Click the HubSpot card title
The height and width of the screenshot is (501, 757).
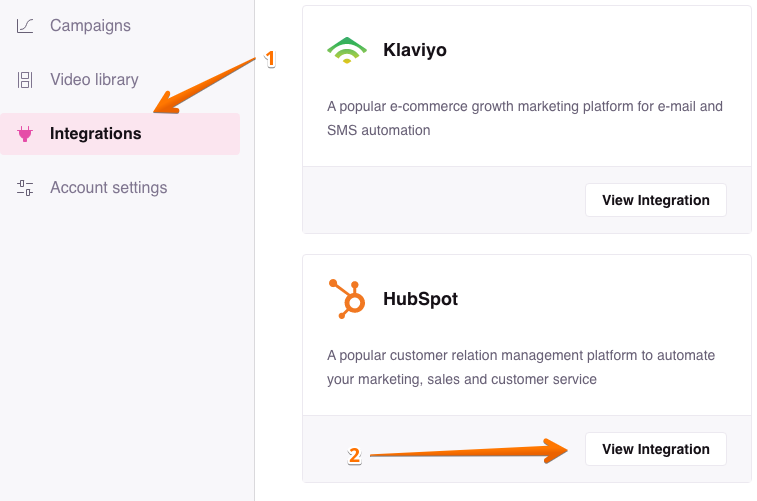421,299
